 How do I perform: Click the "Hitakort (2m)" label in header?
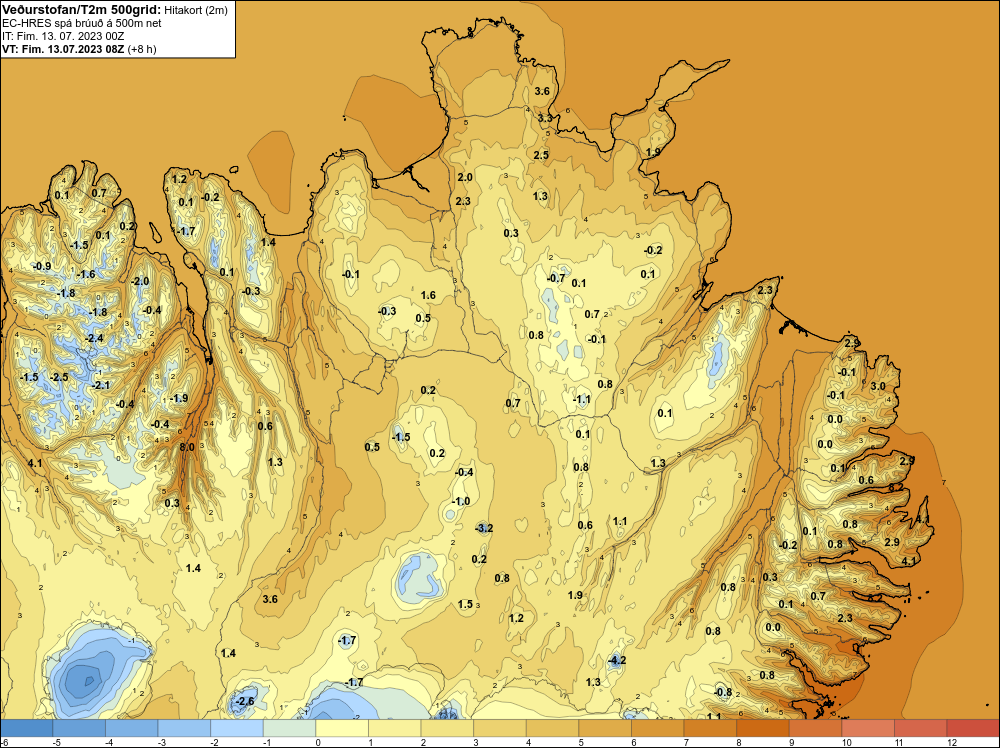pos(196,10)
